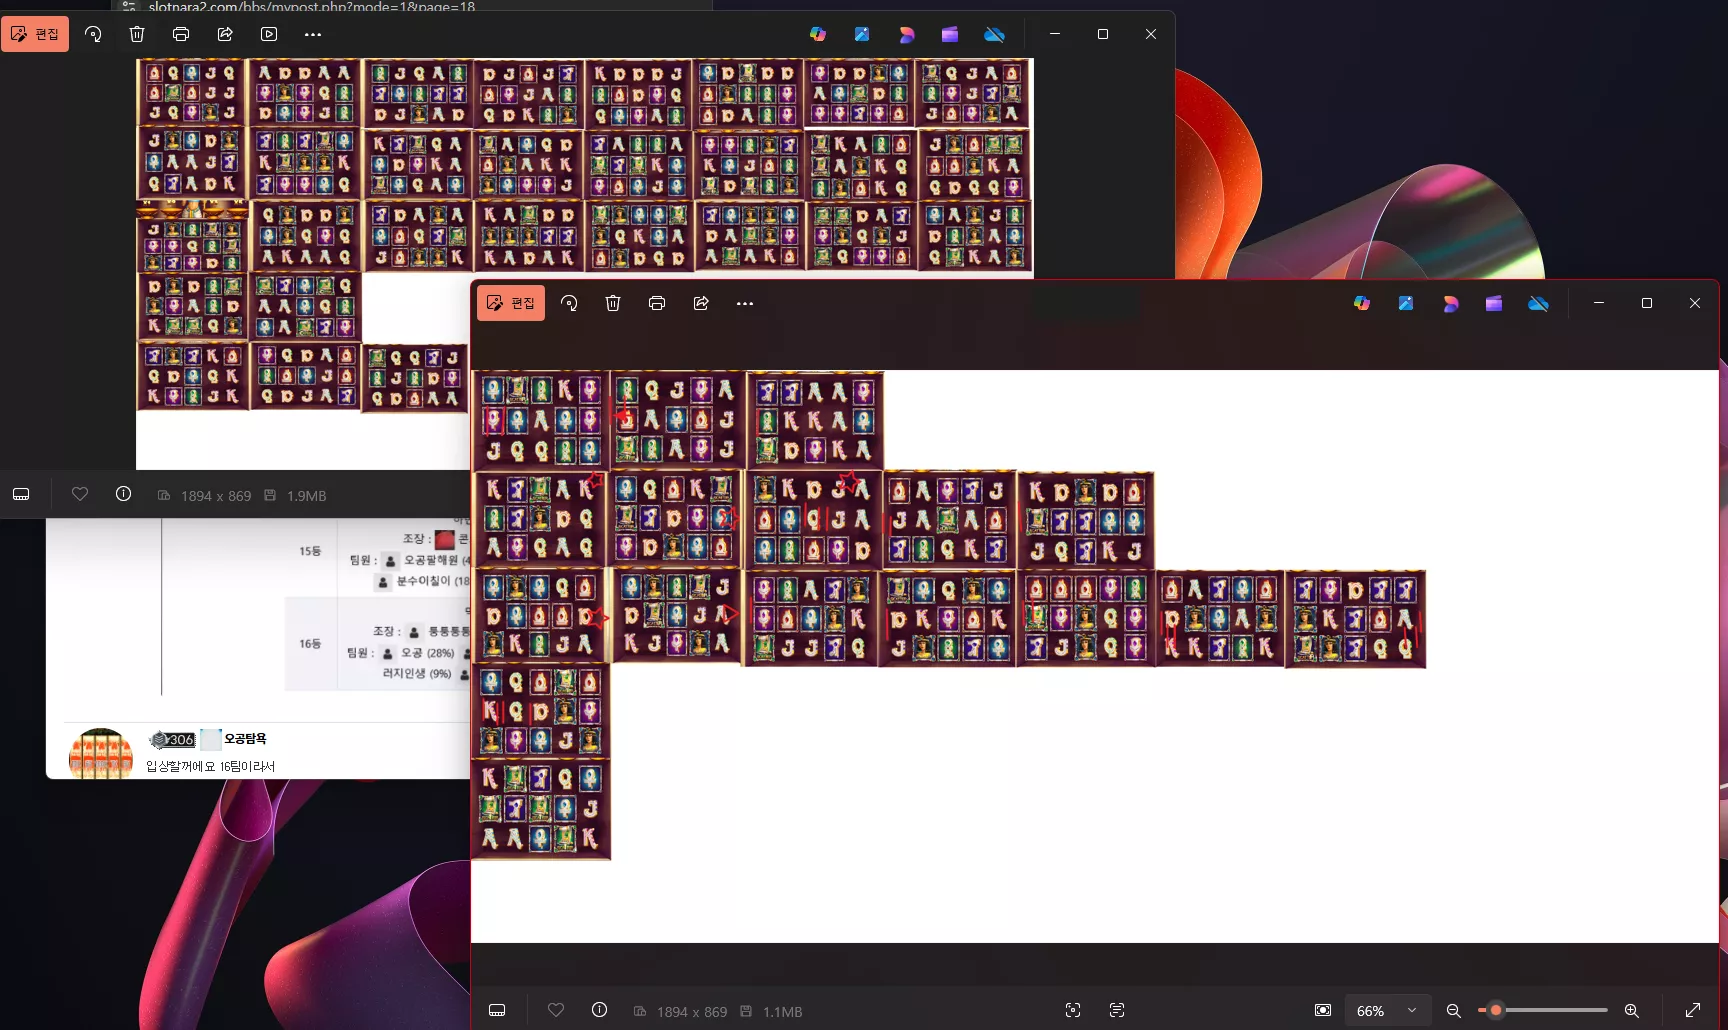Open the Copilot icon in the front Photos window
The width and height of the screenshot is (1728, 1030).
[x=1362, y=303]
